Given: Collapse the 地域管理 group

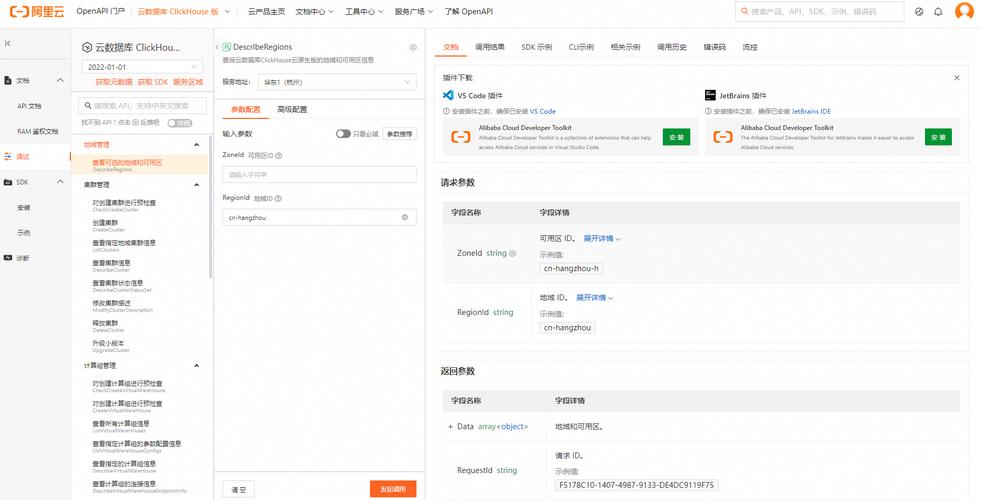Looking at the screenshot, I should [196, 145].
